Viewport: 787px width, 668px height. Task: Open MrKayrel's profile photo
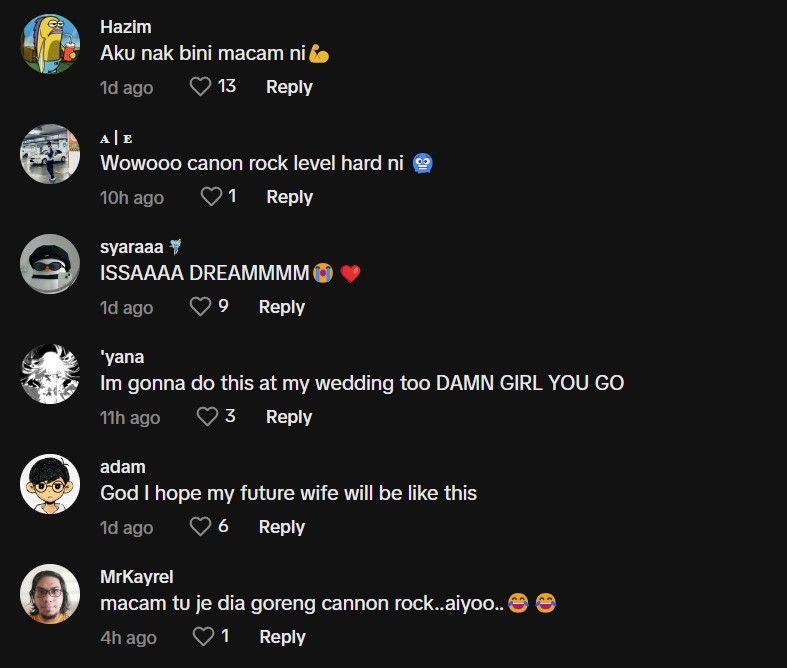tap(50, 594)
